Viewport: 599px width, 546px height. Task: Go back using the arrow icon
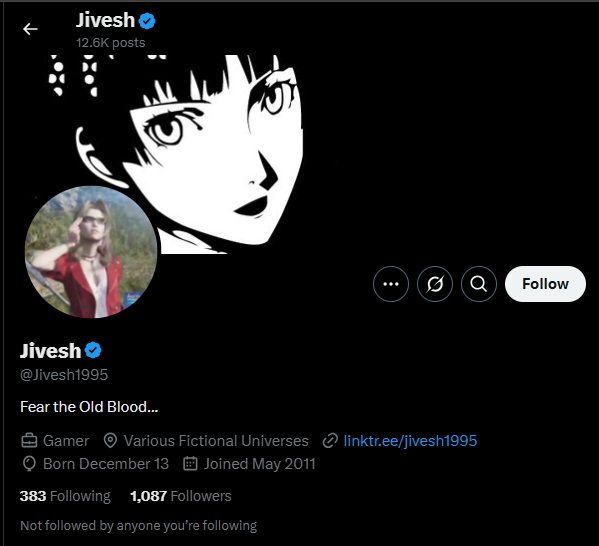coord(30,29)
